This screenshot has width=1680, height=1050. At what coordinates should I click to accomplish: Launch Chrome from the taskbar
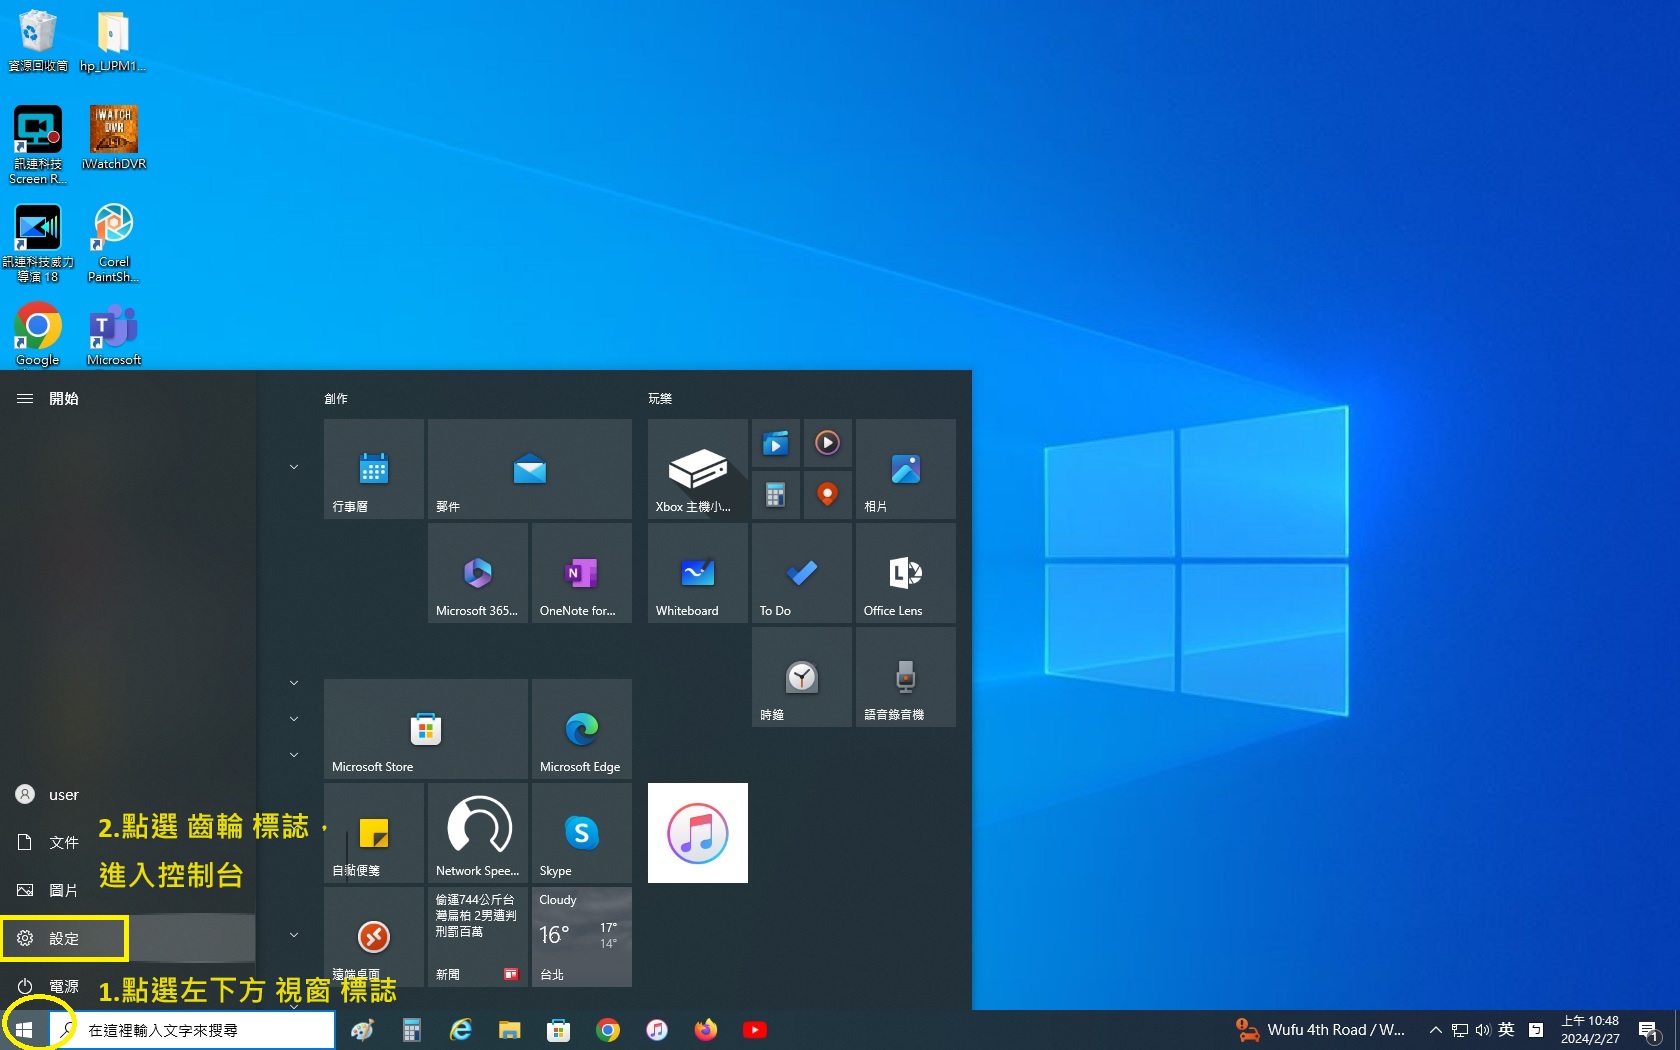coord(607,1030)
